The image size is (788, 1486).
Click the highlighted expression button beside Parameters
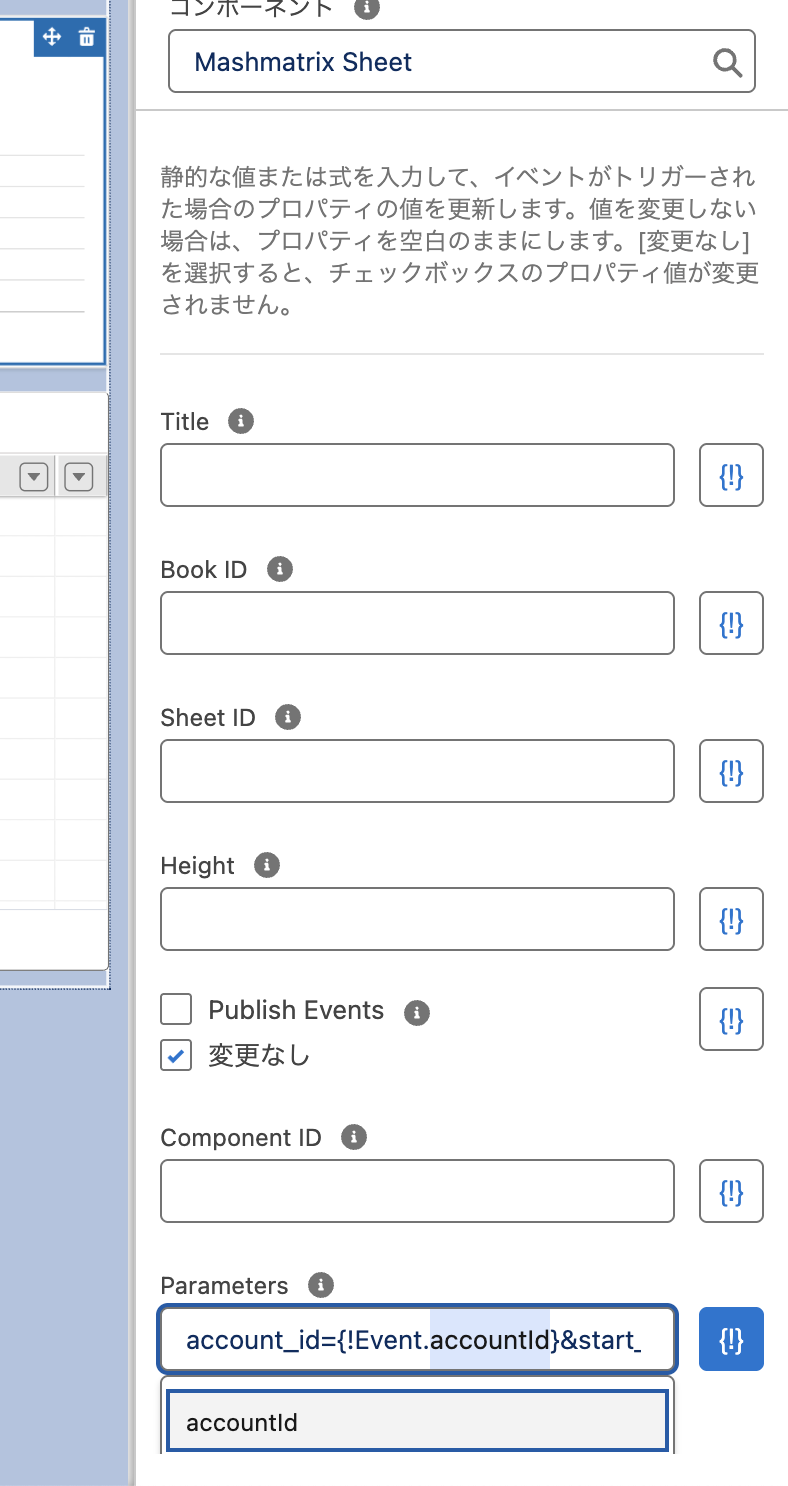pos(731,1339)
